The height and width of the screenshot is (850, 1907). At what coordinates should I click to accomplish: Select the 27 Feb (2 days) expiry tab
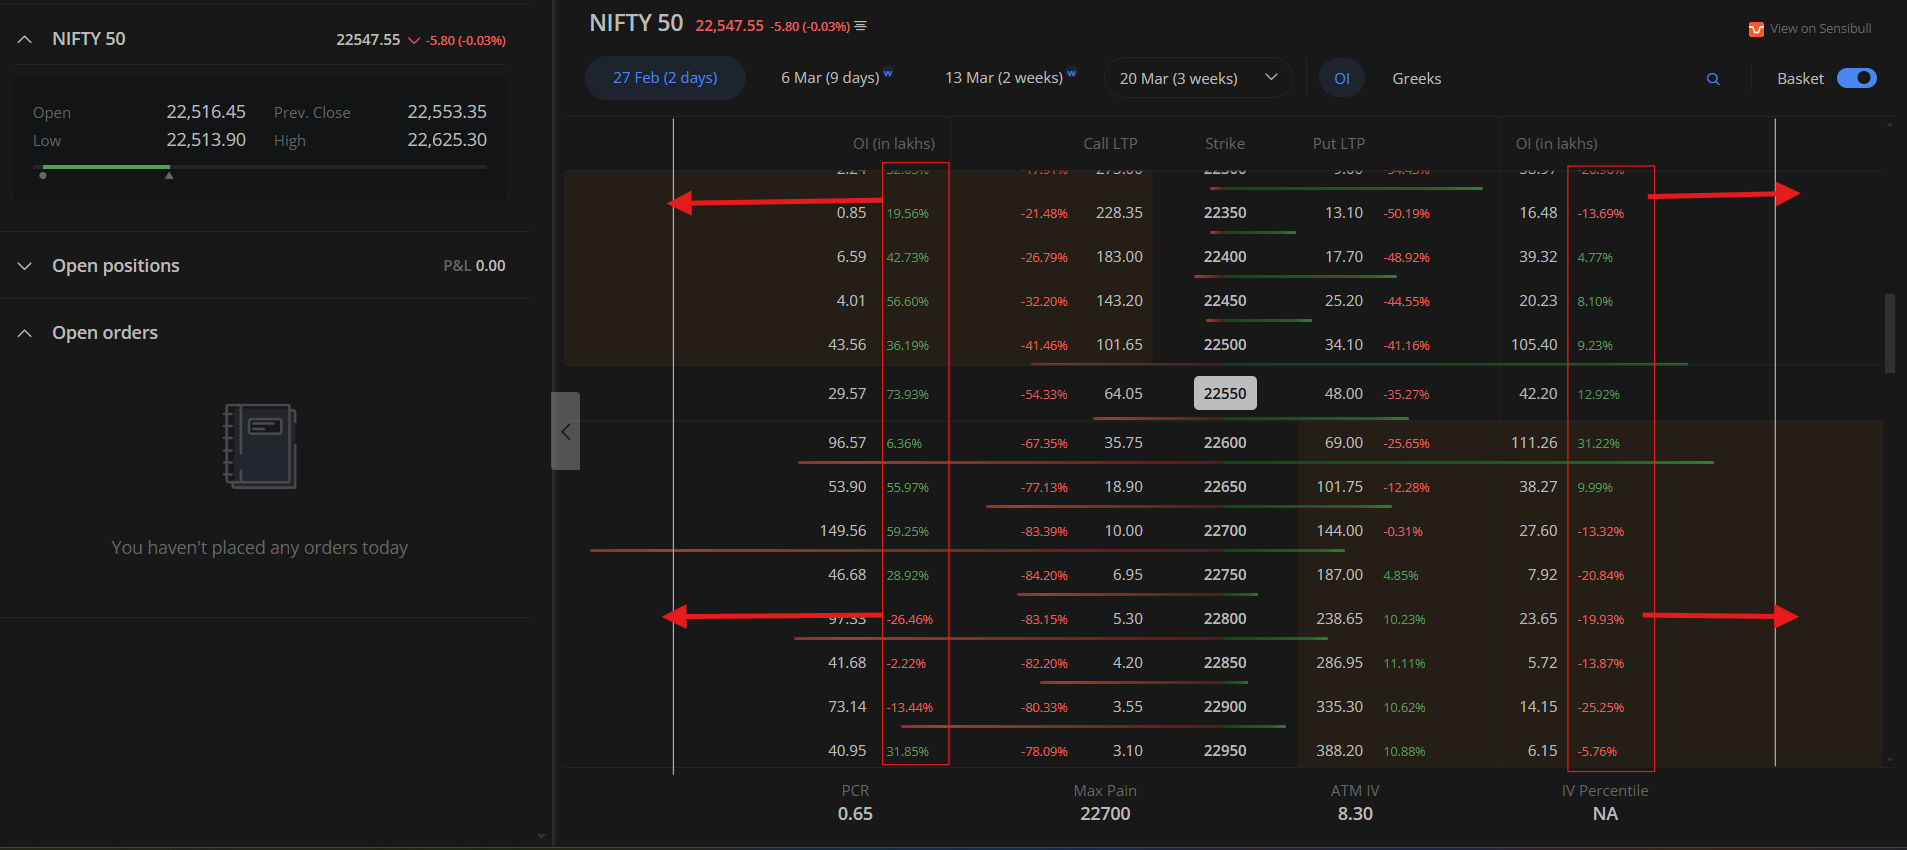[665, 78]
